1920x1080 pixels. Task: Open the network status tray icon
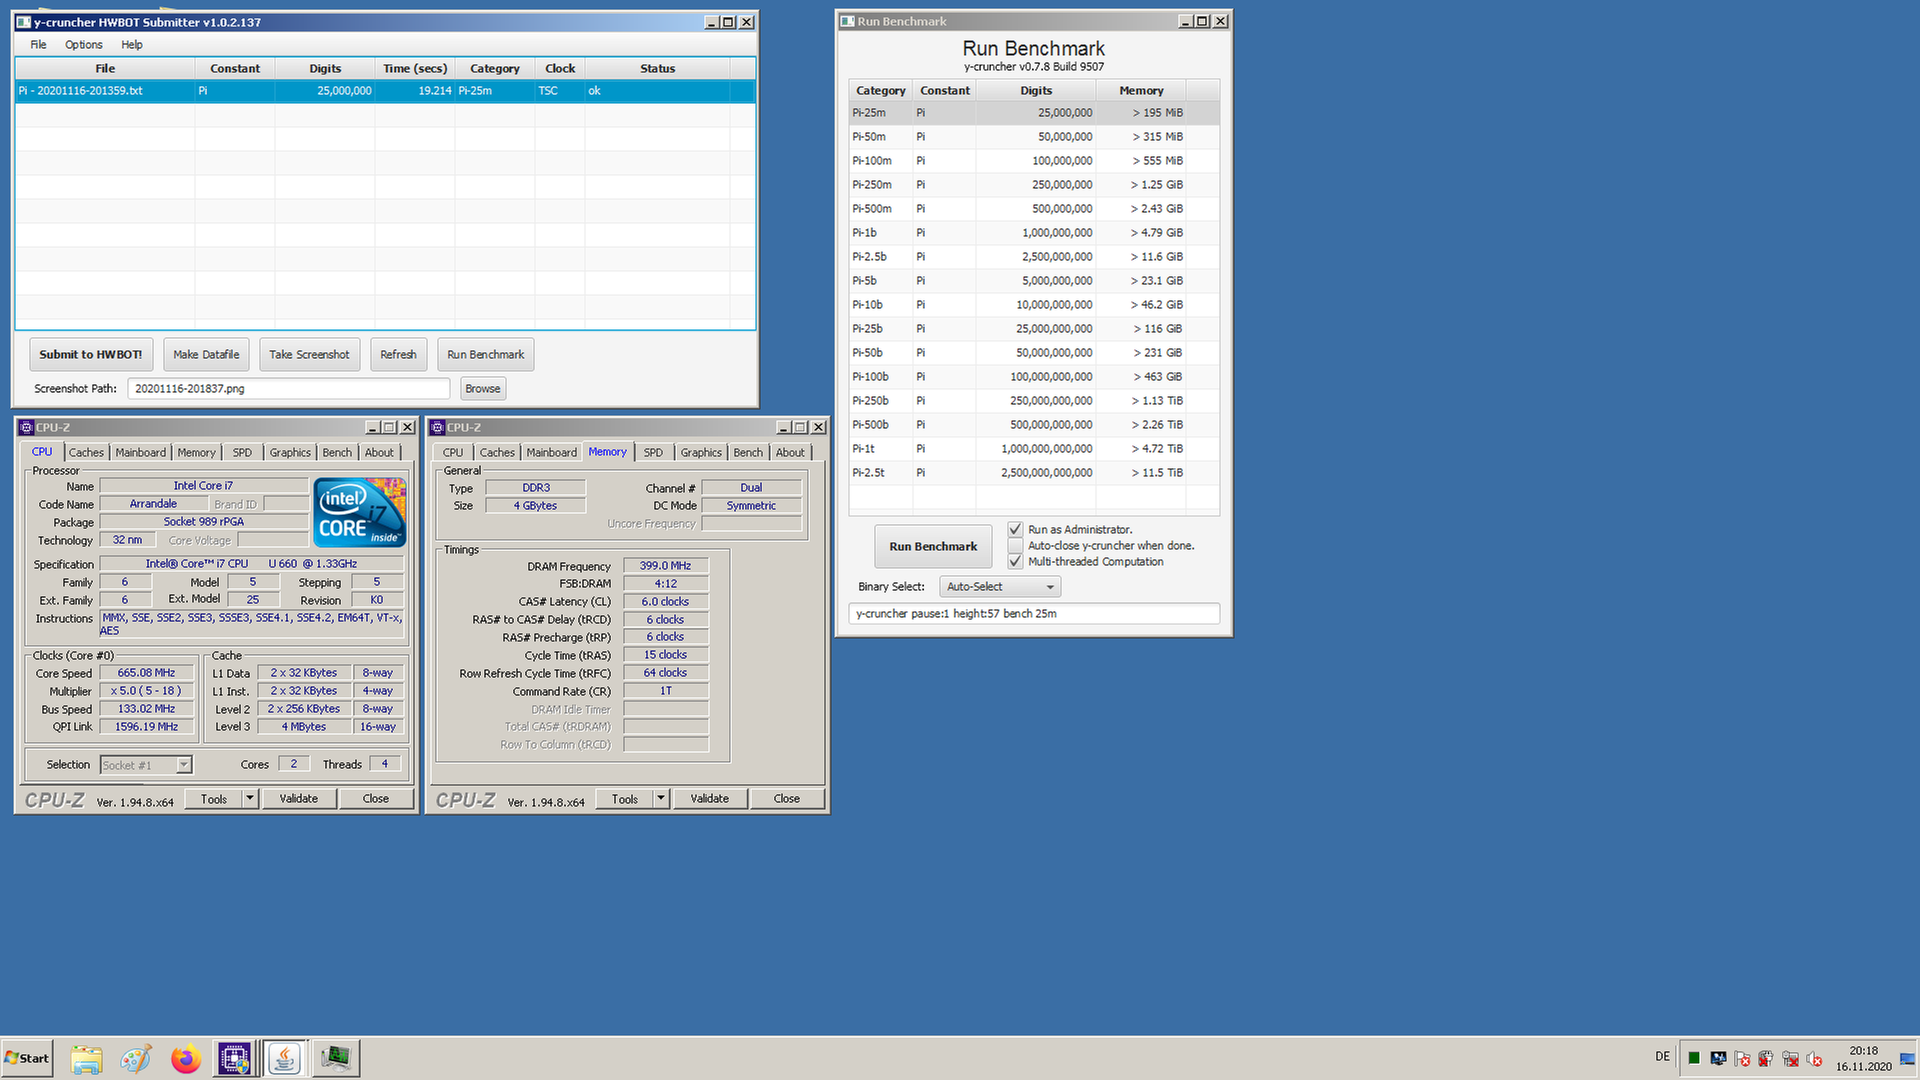click(1790, 1058)
